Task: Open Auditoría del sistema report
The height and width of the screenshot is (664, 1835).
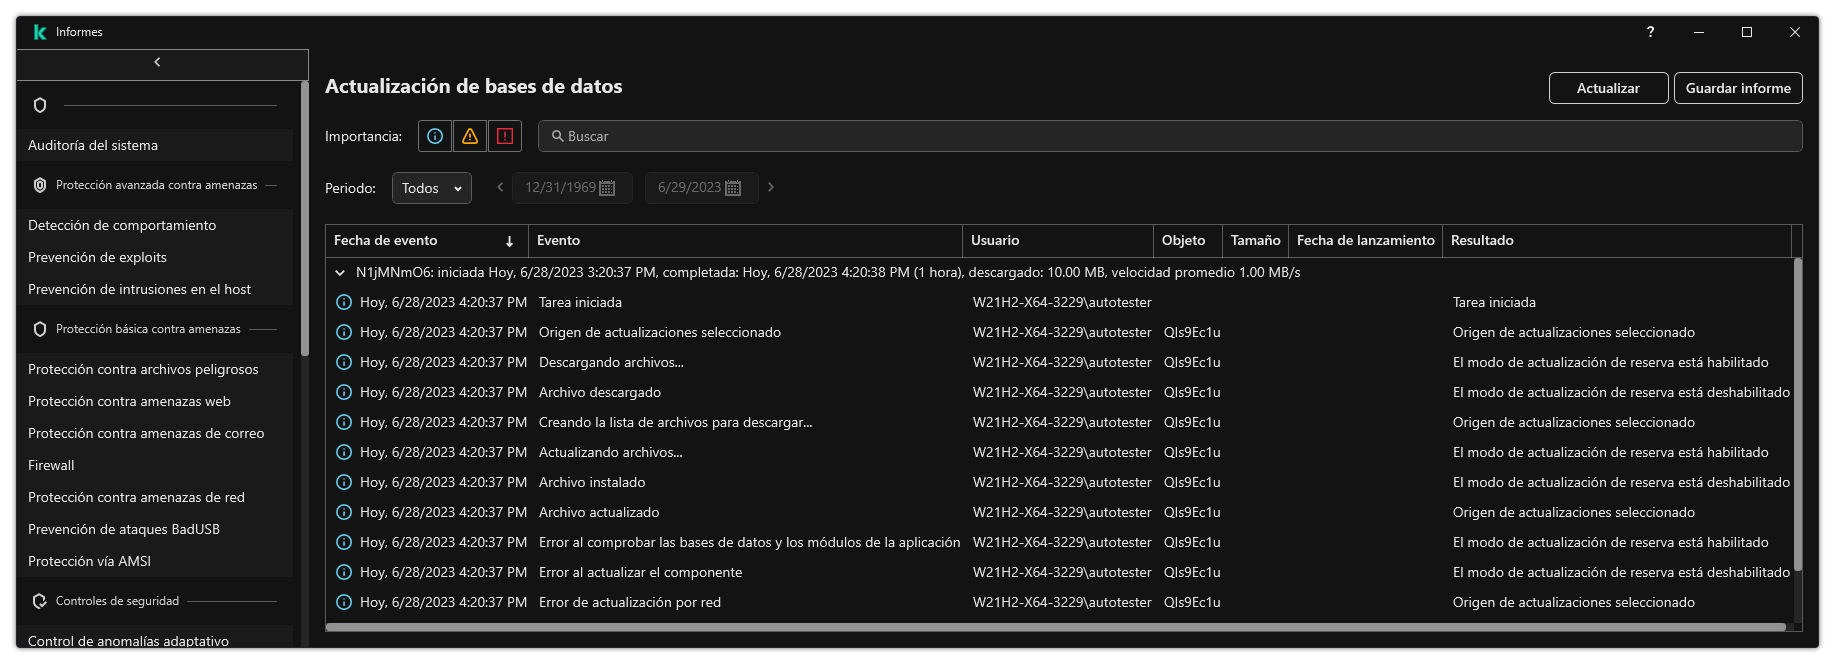Action: [155, 145]
